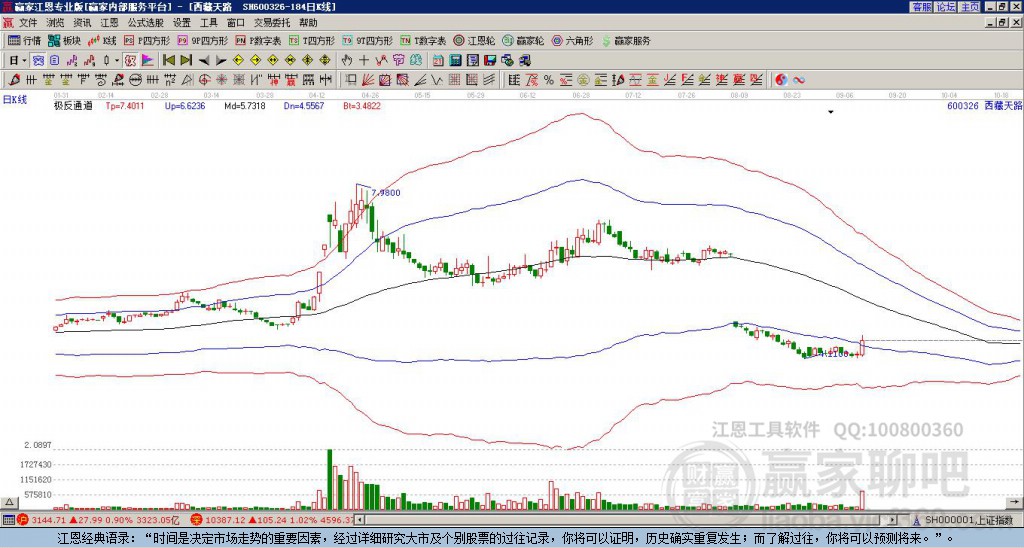Open the 公式选股 menu

[146, 23]
